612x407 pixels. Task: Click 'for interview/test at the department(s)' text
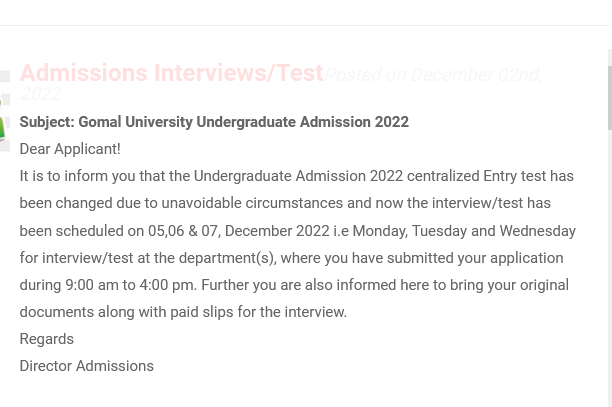point(148,258)
